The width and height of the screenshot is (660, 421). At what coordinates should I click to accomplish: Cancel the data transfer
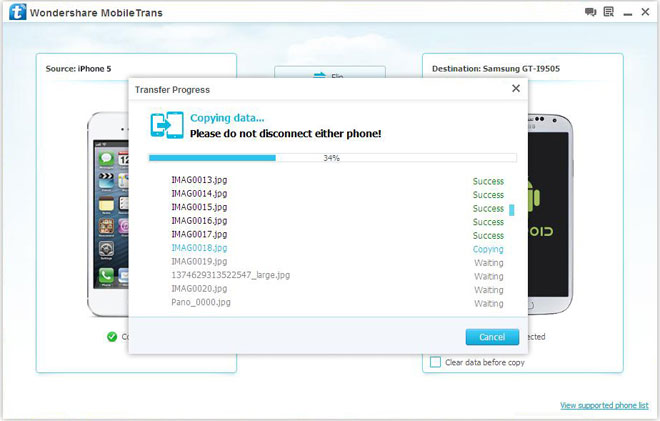point(492,337)
